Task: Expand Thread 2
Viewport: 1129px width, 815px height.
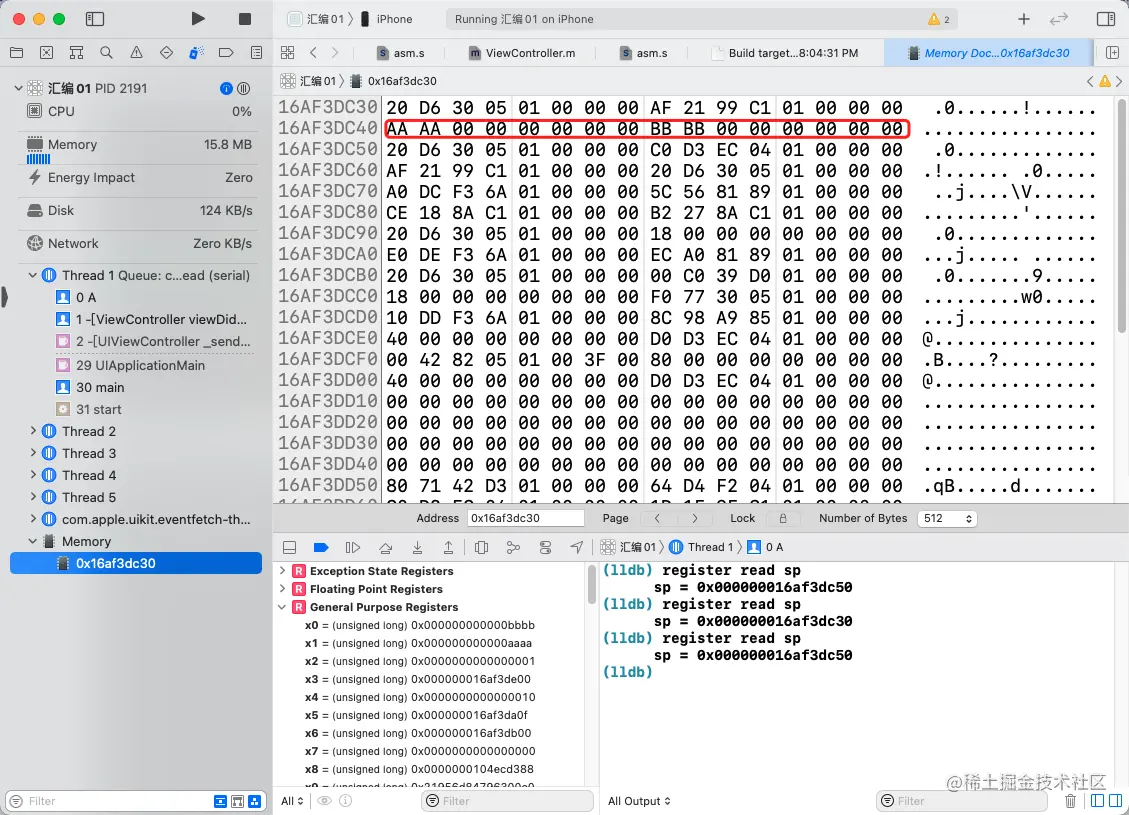Action: 32,431
